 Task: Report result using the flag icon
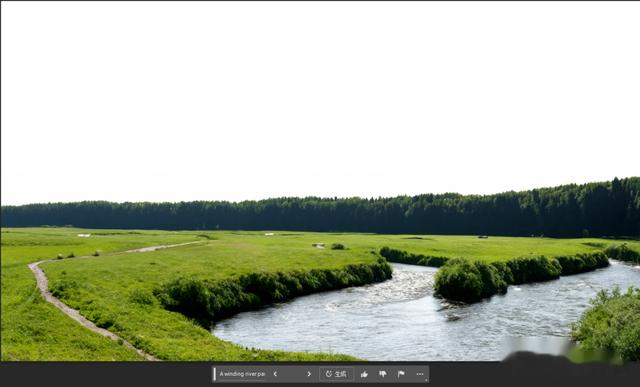point(401,374)
